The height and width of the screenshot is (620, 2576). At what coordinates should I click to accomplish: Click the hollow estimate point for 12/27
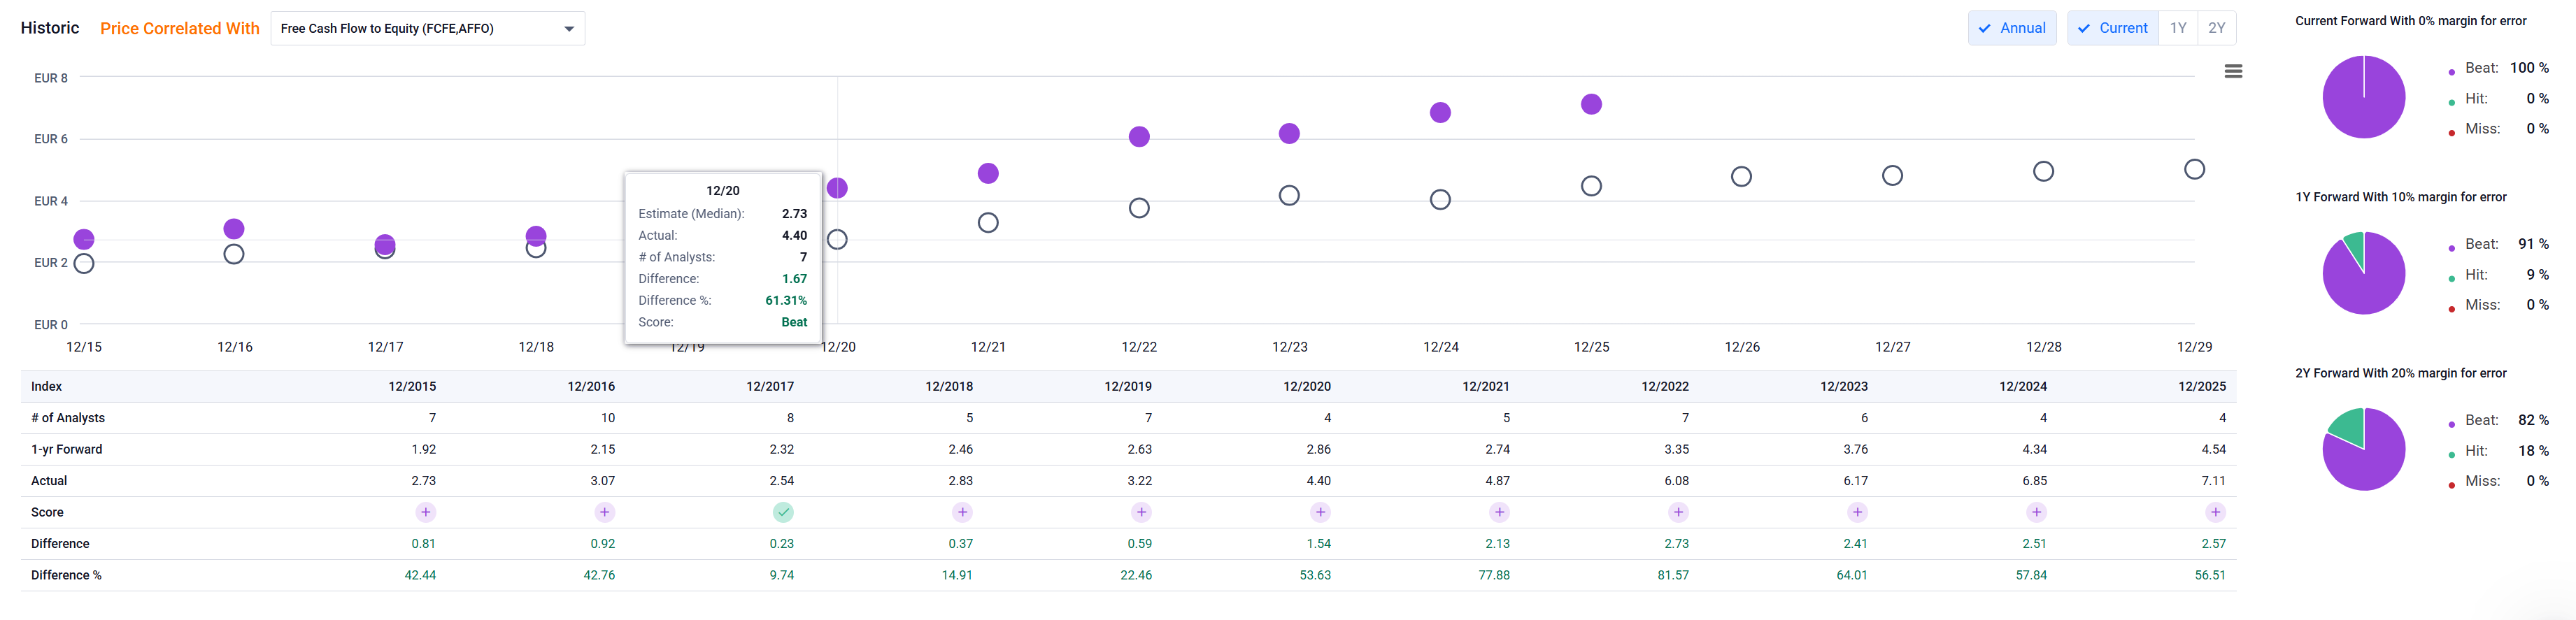(x=1892, y=176)
